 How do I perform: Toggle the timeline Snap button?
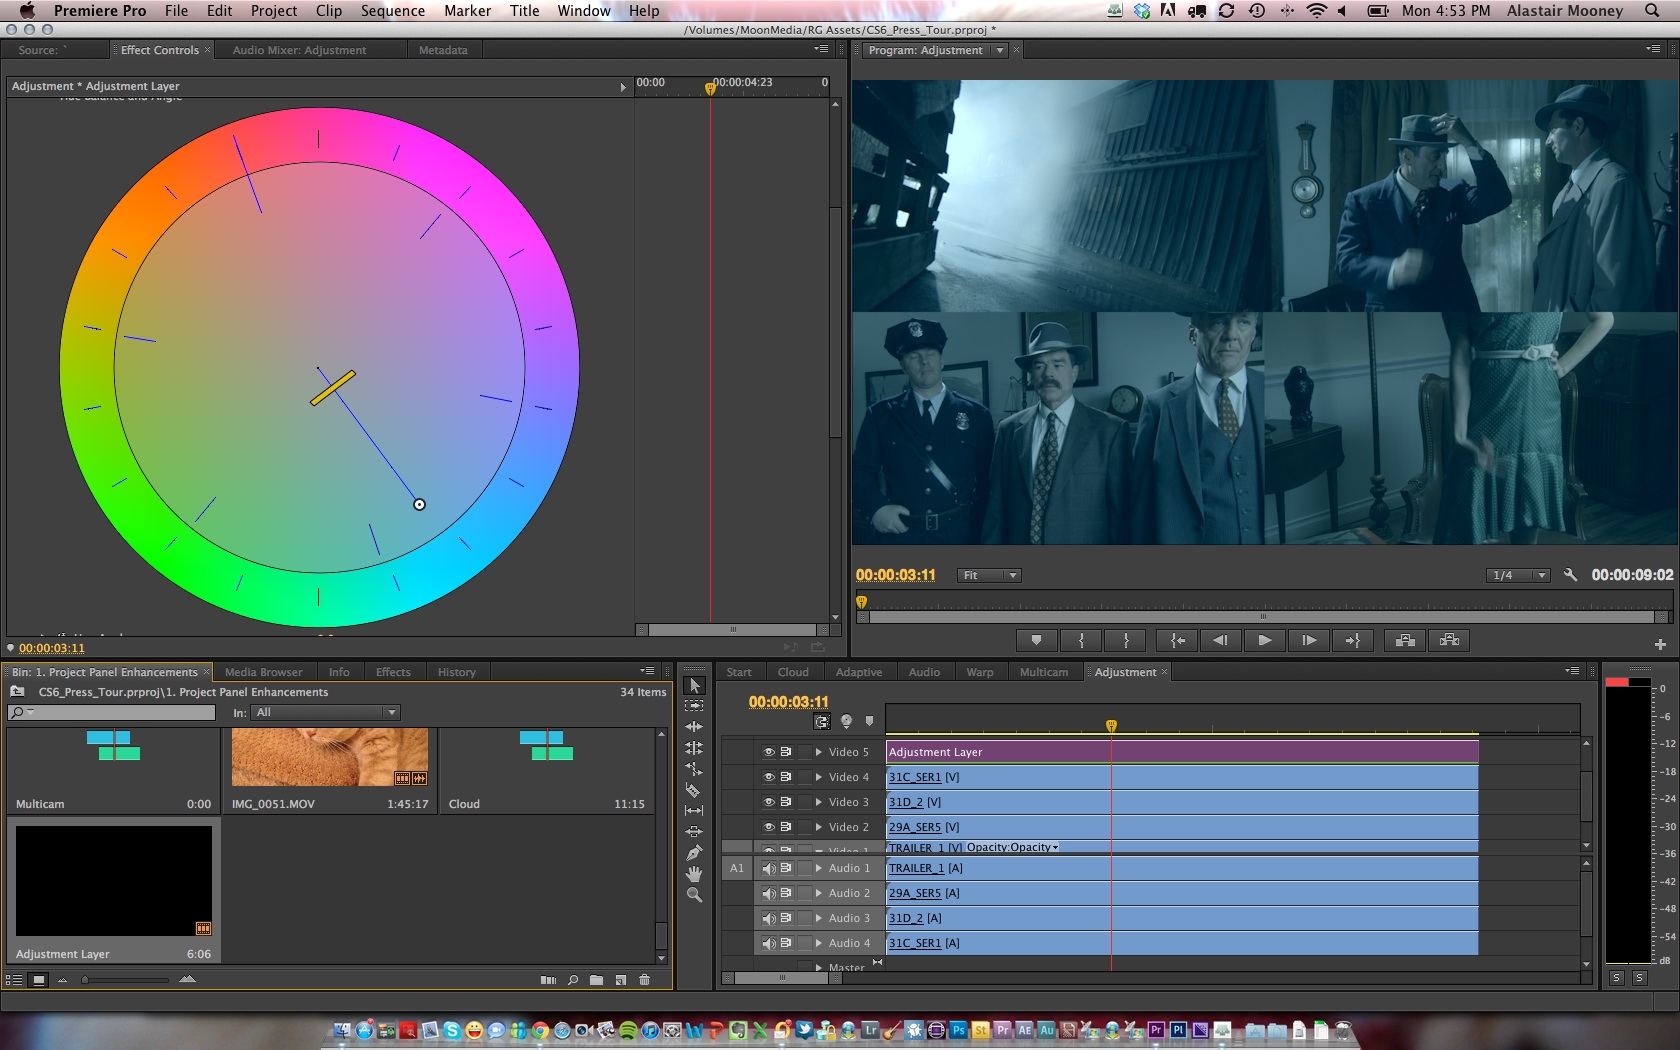822,722
